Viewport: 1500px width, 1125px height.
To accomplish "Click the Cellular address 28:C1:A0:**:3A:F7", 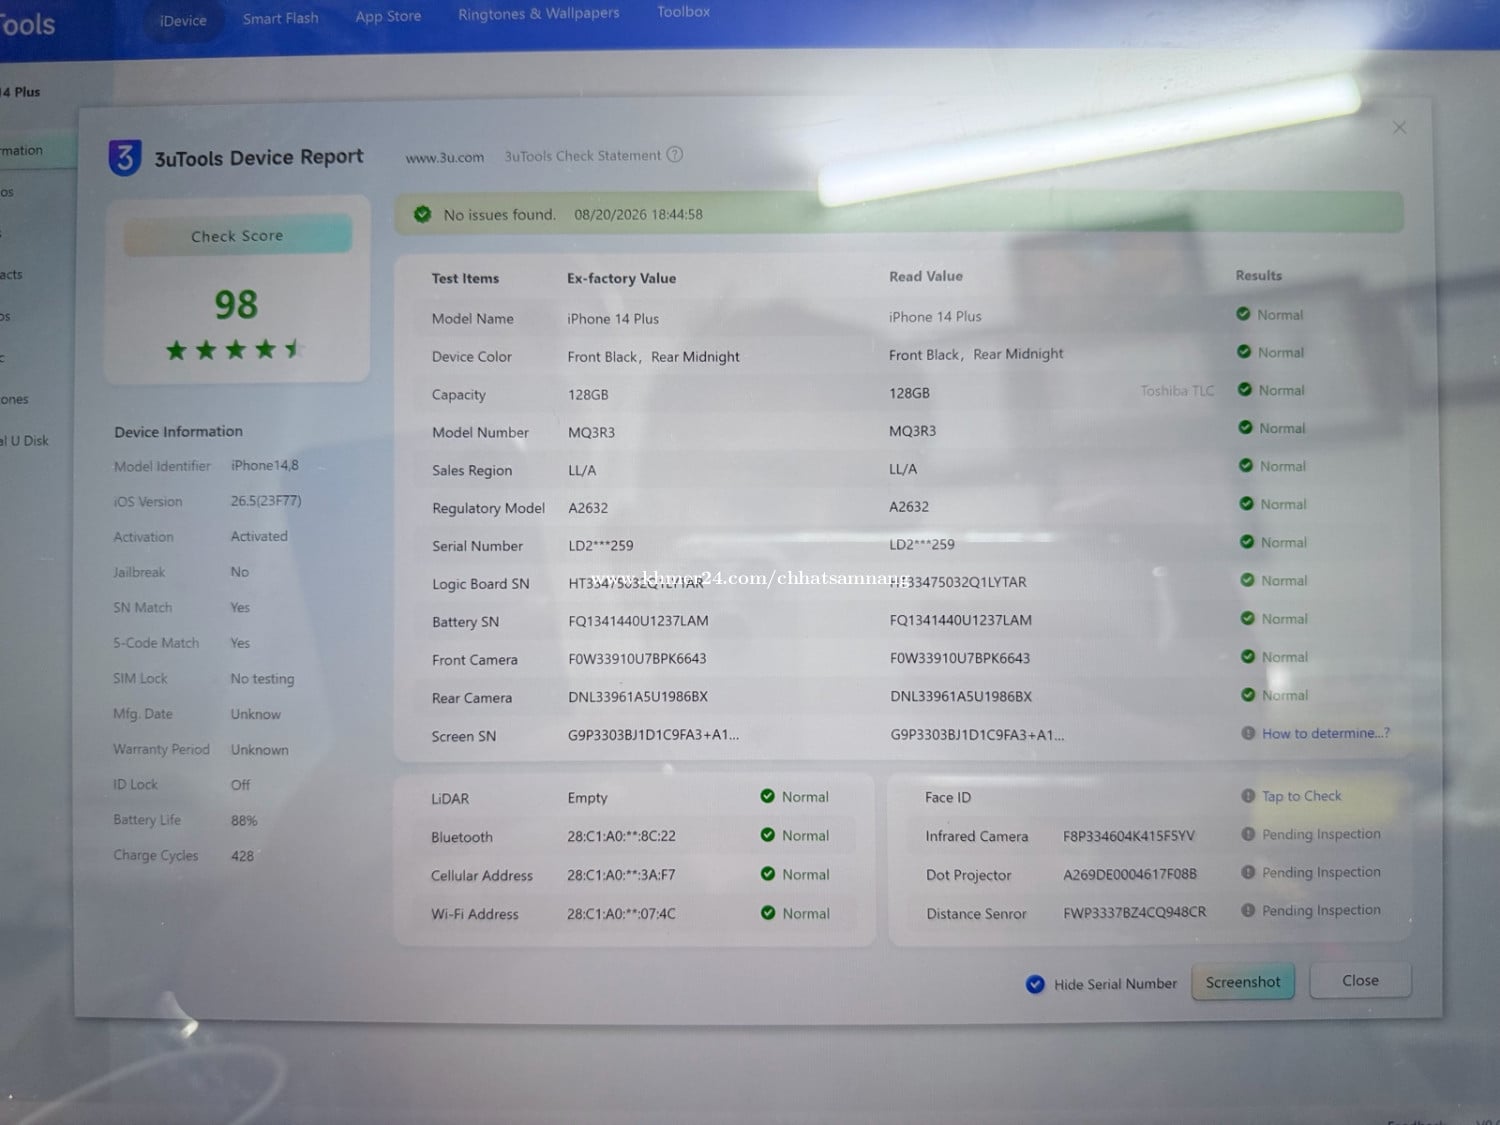I will click(x=621, y=875).
